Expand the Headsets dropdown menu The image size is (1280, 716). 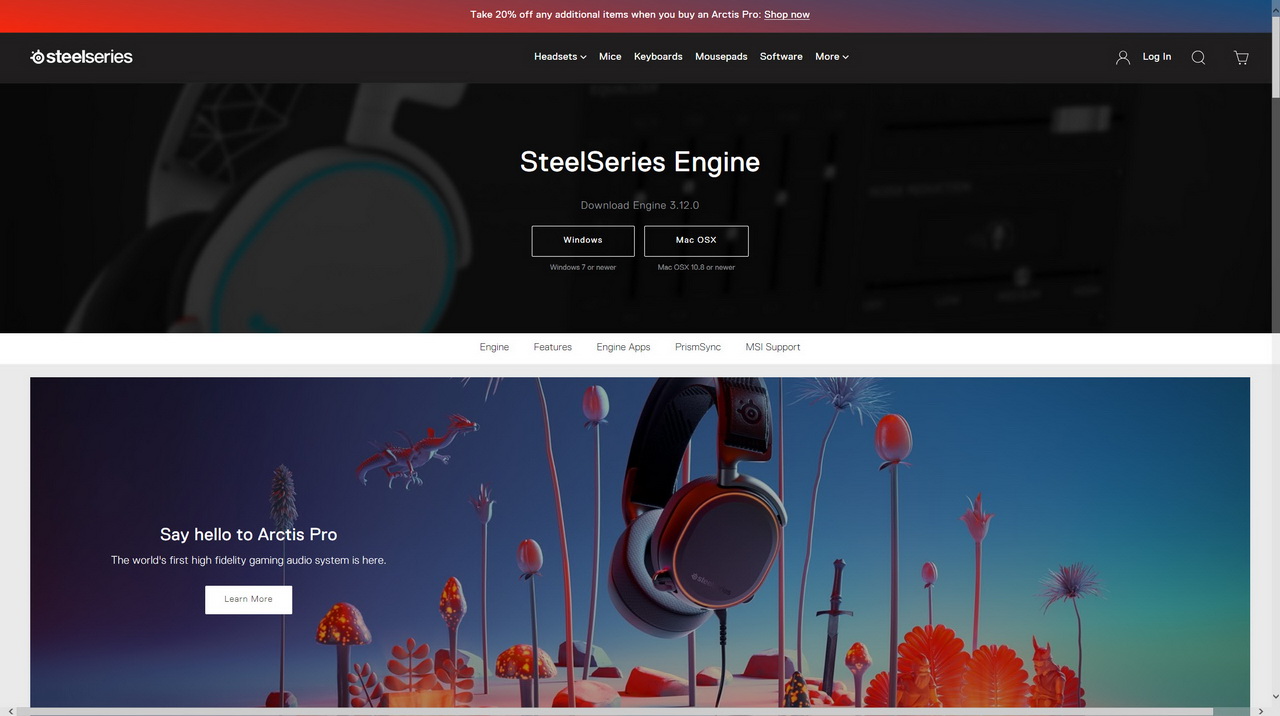click(560, 57)
